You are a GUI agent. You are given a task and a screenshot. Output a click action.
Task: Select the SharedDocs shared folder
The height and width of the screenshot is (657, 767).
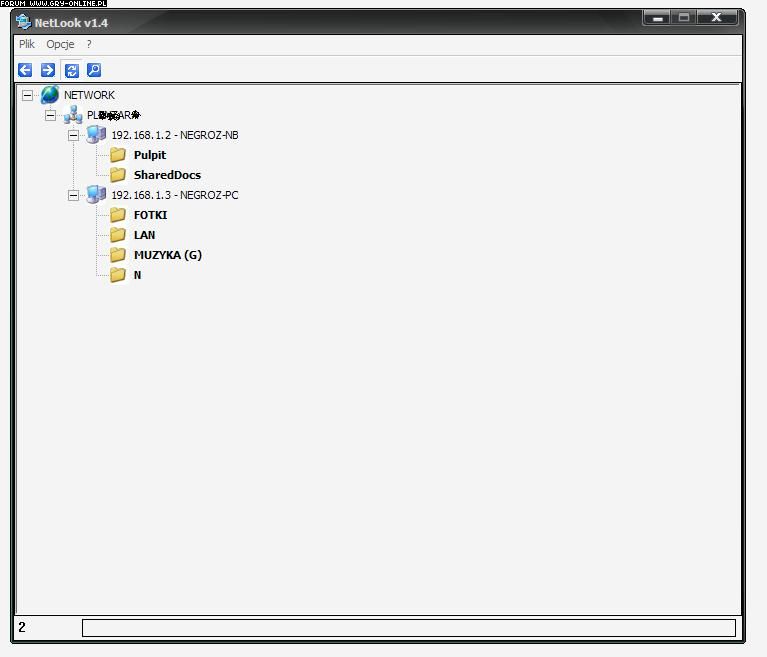point(167,175)
